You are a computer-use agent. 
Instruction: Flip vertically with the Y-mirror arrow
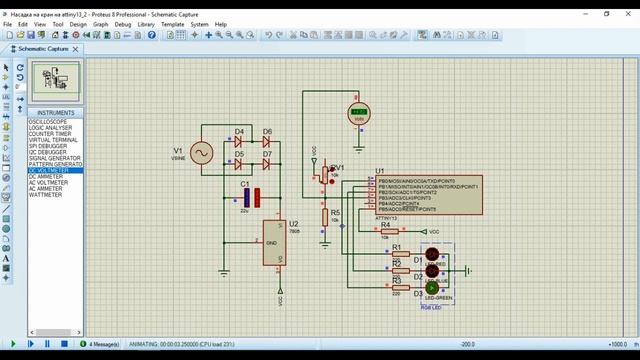(20, 109)
